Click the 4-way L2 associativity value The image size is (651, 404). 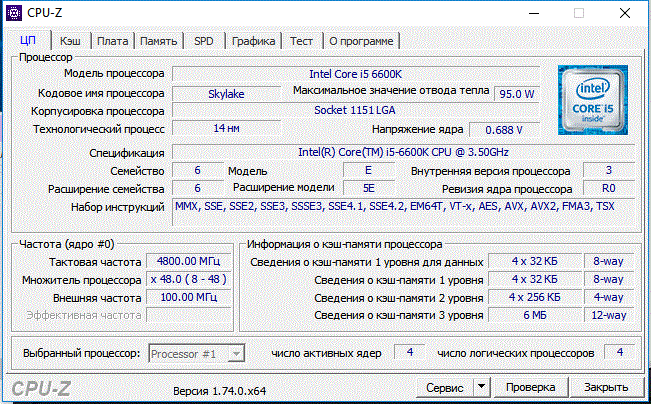tap(609, 297)
